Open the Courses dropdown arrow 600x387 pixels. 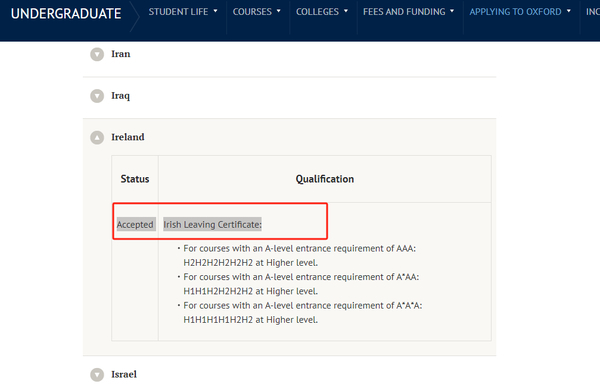coord(279,11)
